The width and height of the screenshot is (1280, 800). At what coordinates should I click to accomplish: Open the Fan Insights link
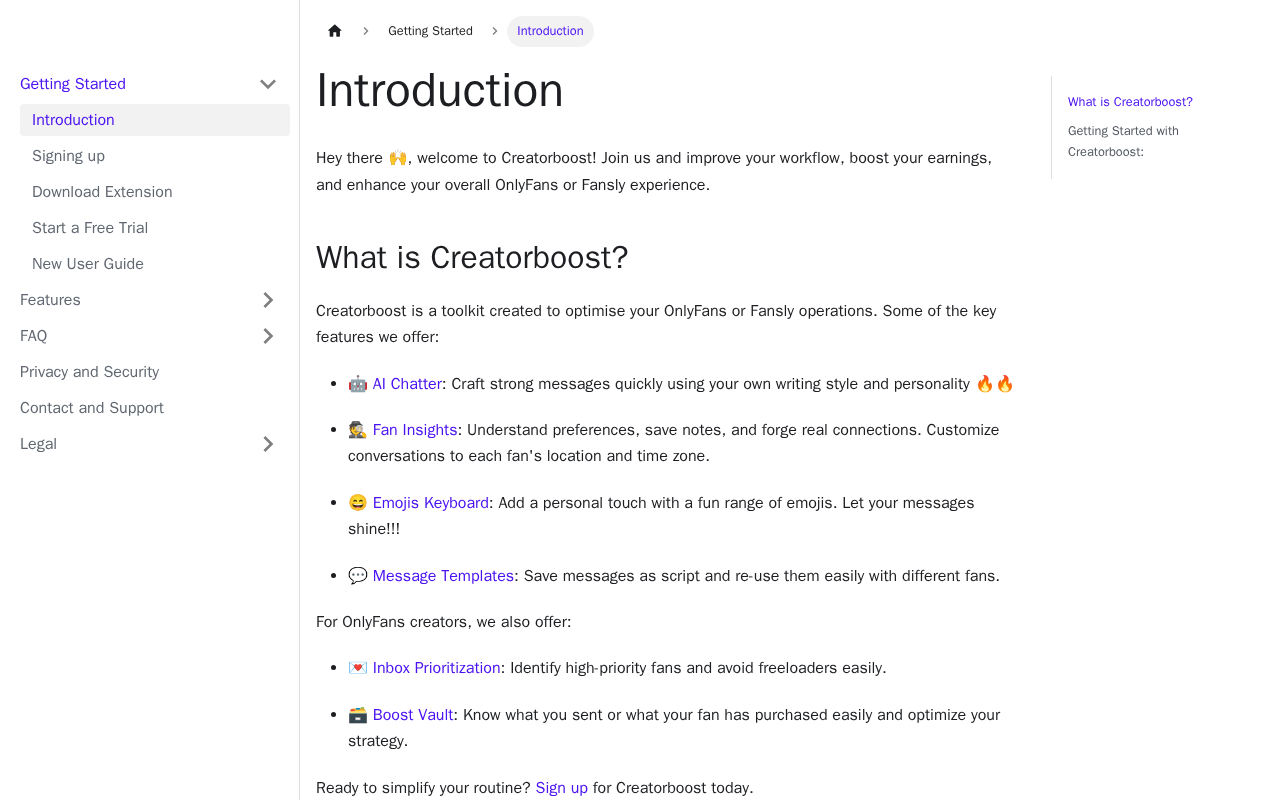click(415, 430)
